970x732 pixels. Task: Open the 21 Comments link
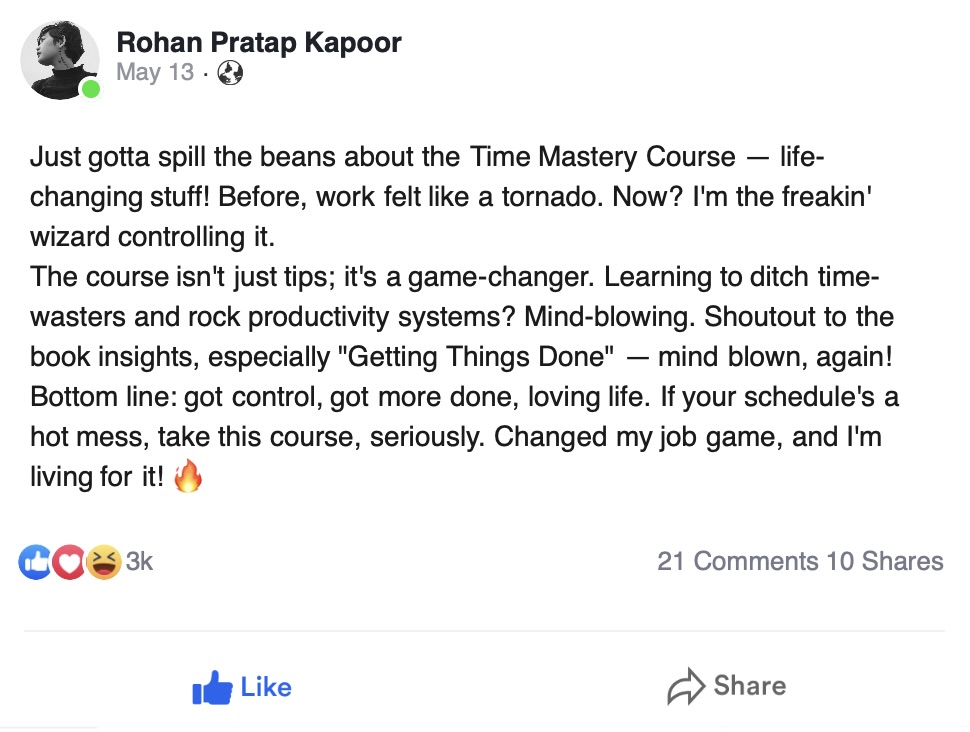point(737,561)
